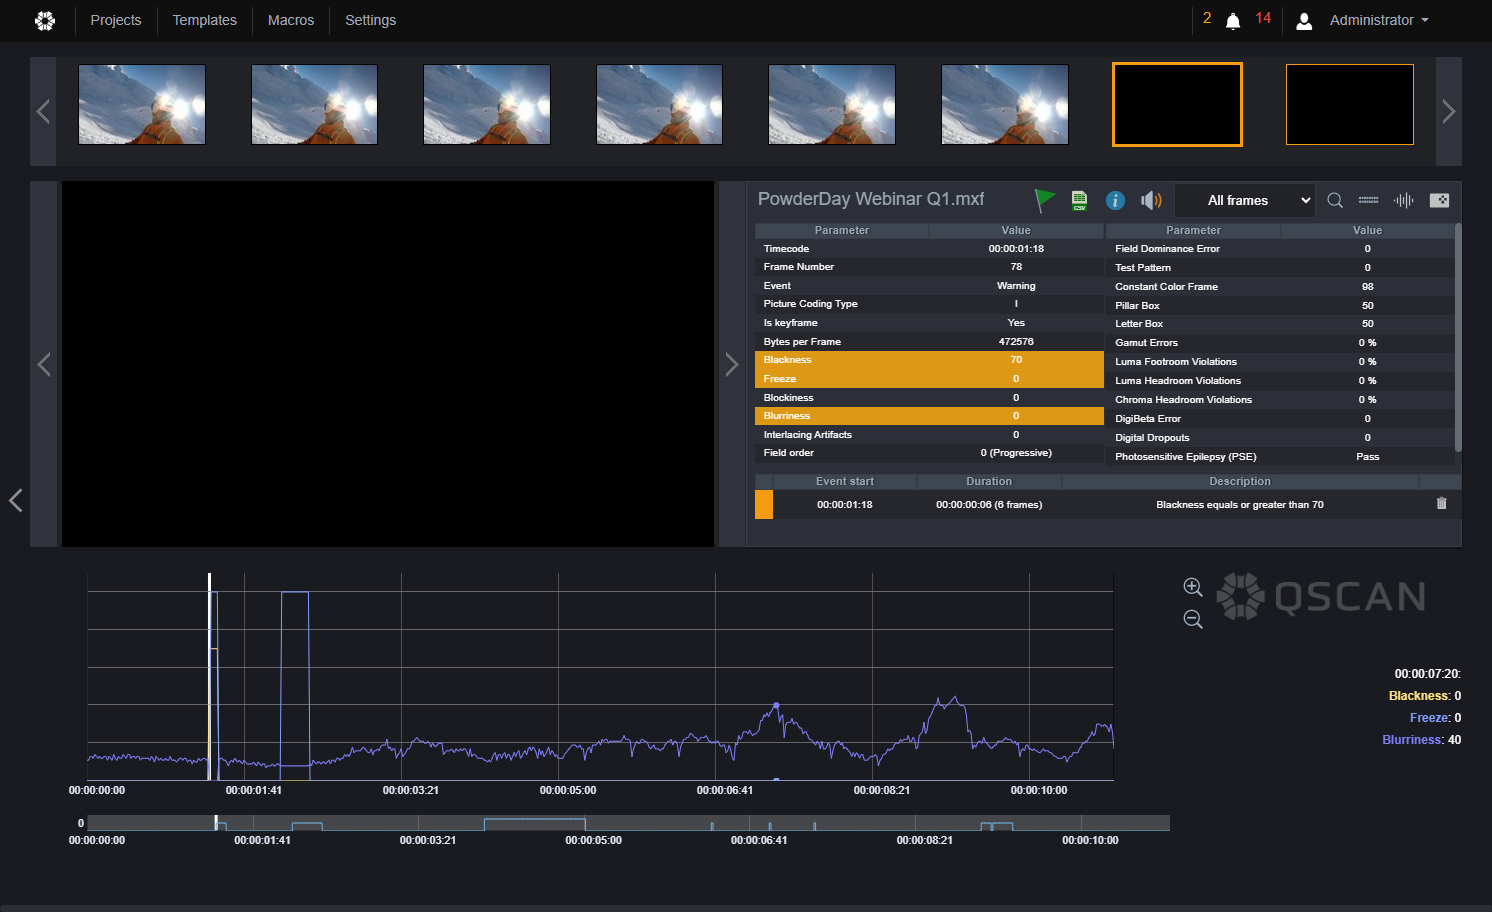Click the QScan logo icon in the navbar
1492x912 pixels.
pos(45,20)
